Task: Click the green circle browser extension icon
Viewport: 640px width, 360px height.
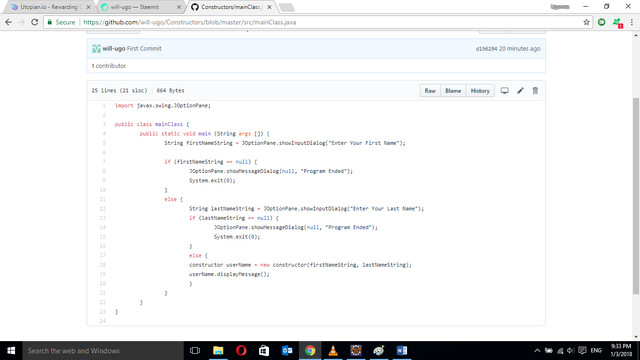Action: pyautogui.click(x=602, y=22)
